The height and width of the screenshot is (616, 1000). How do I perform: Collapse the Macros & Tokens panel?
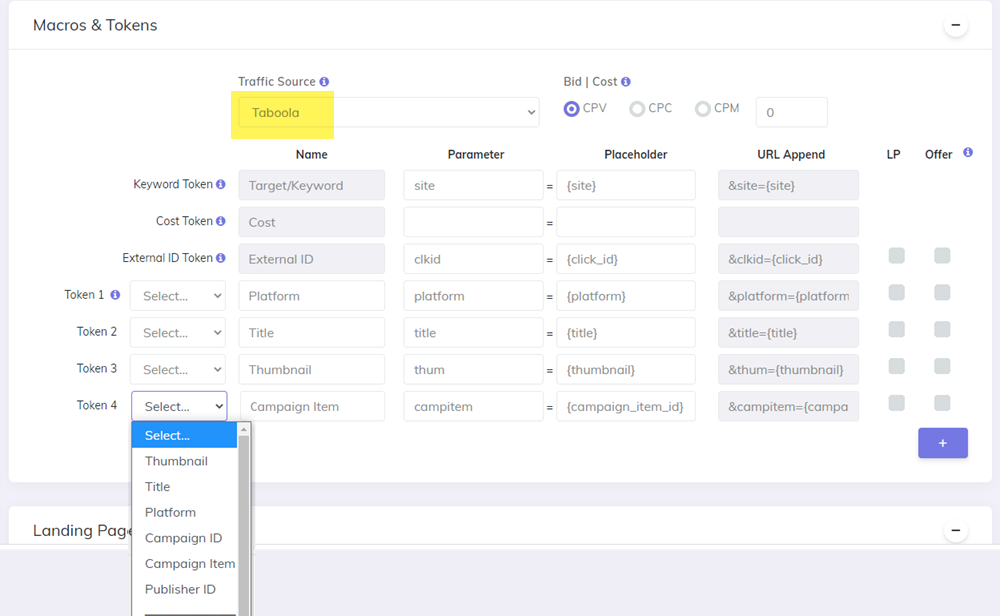click(x=955, y=25)
